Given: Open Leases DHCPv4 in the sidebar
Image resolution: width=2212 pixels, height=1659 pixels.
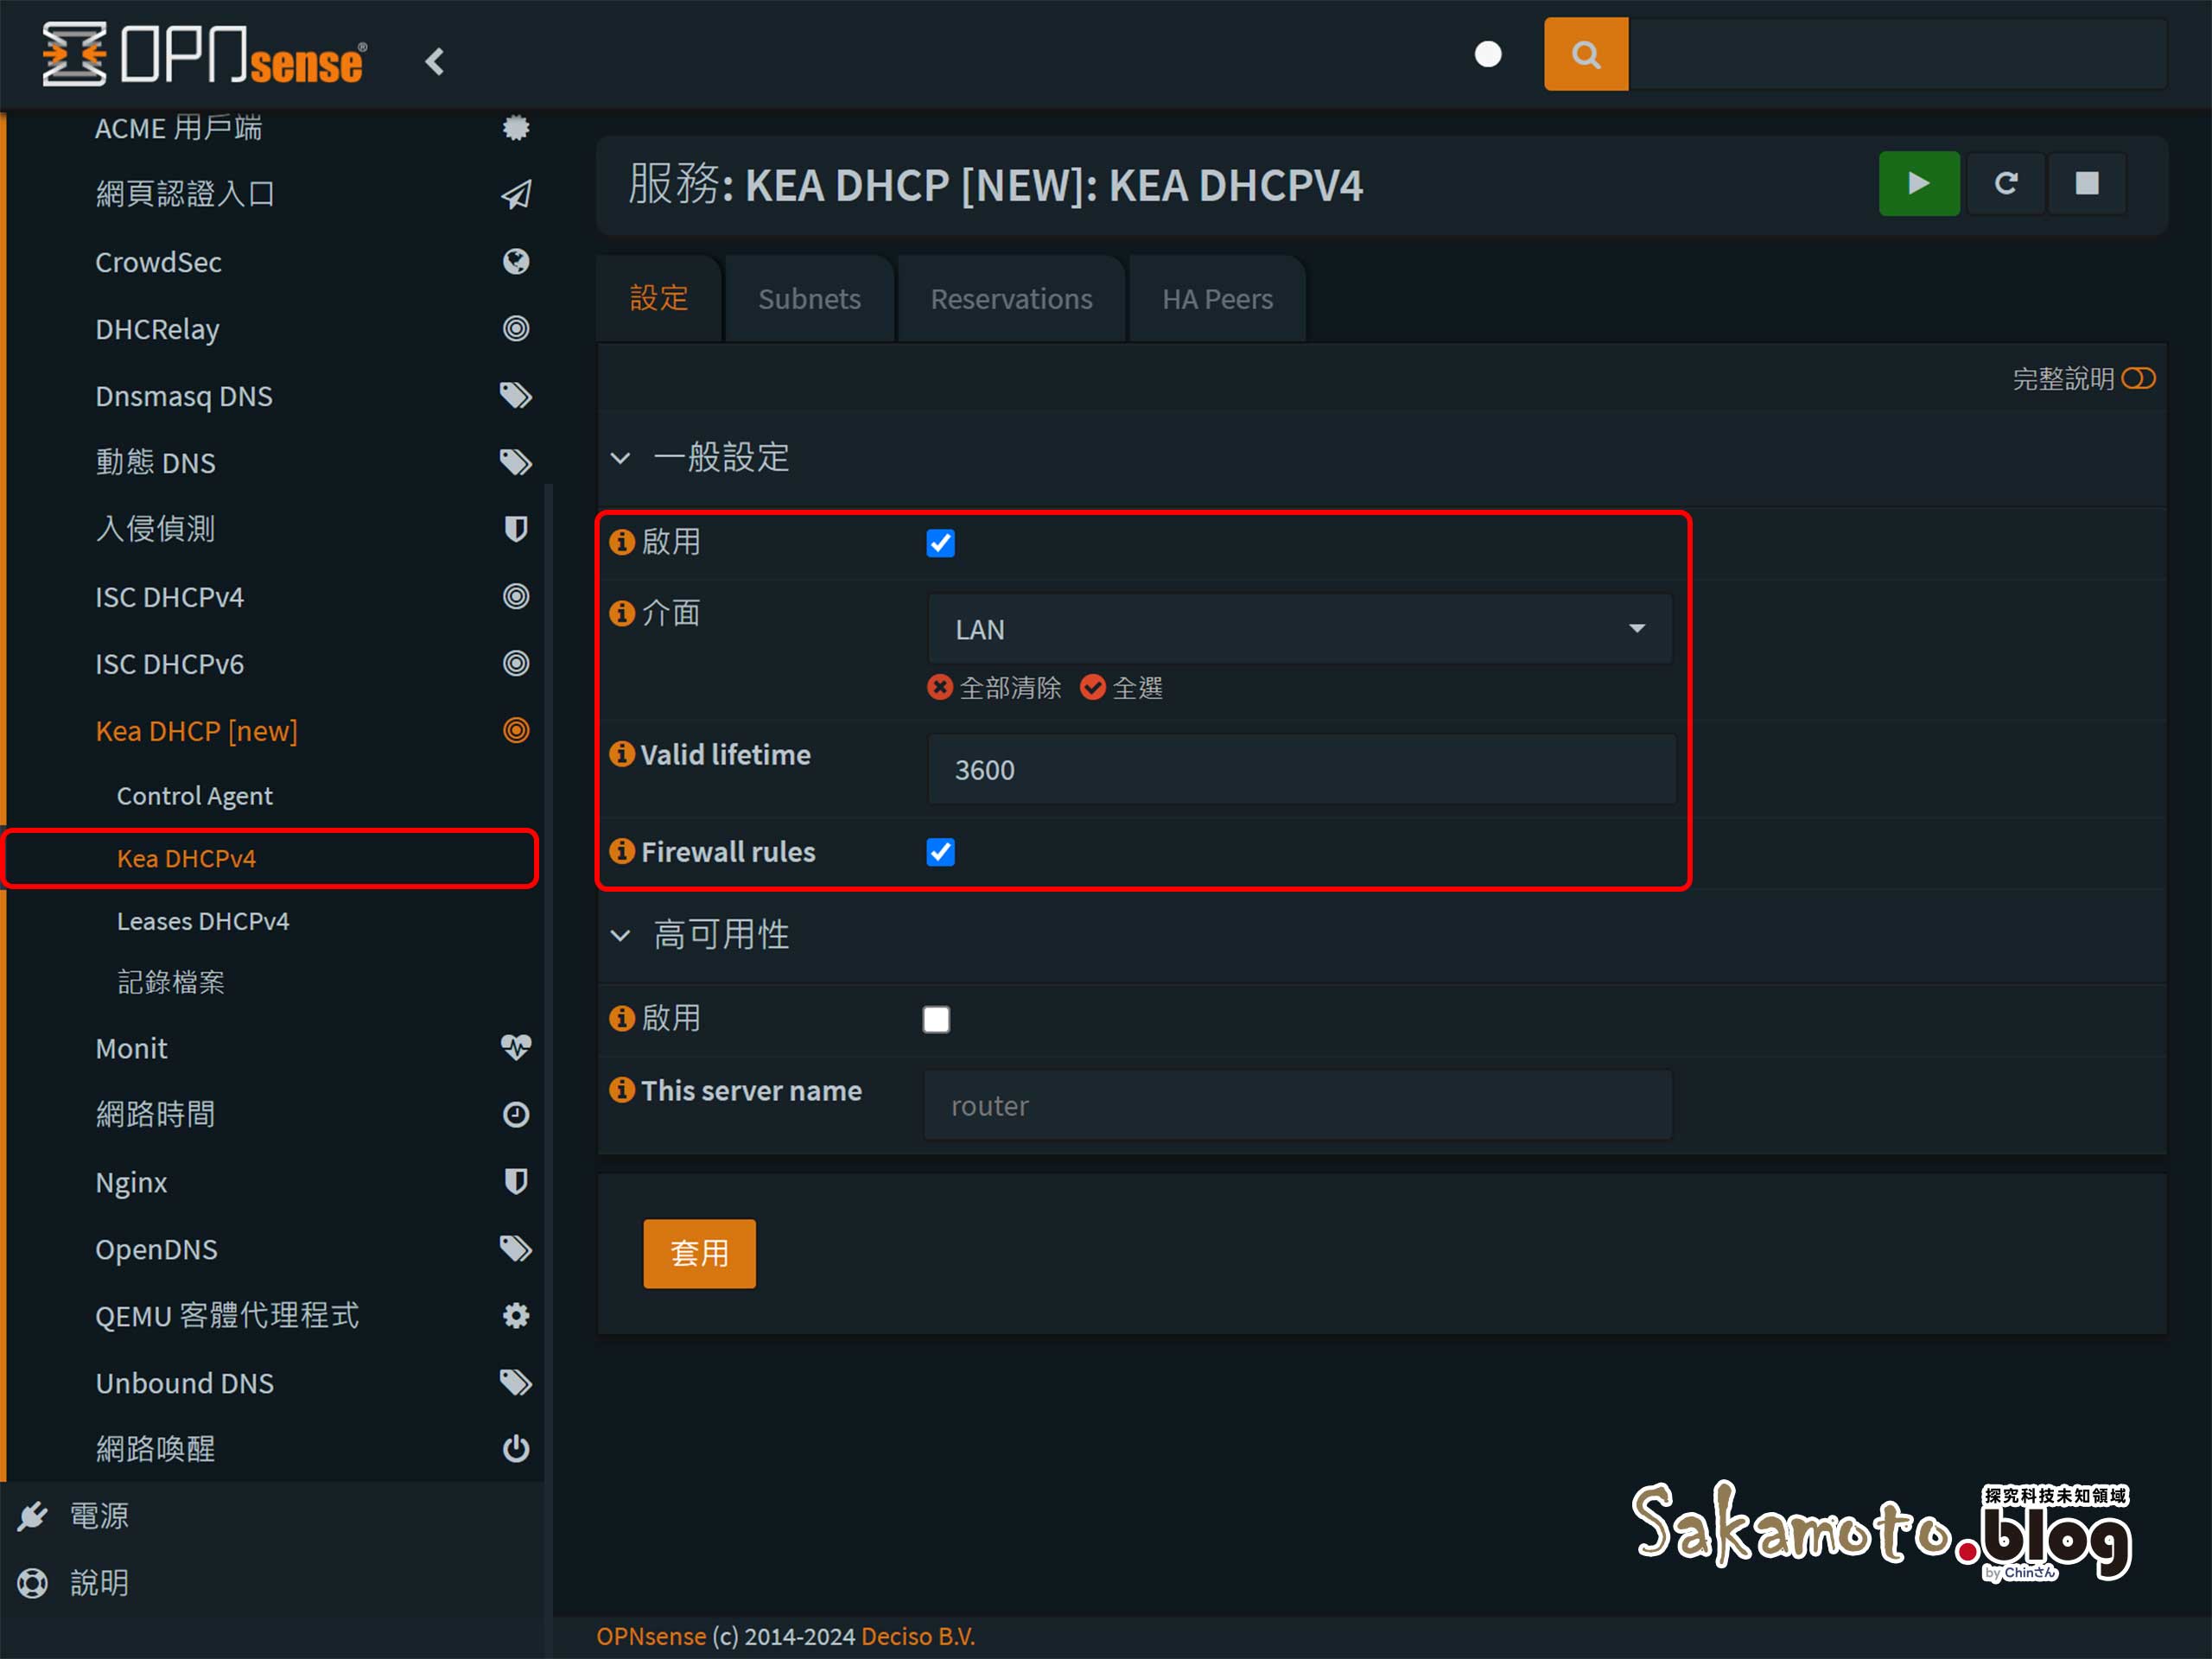Looking at the screenshot, I should [x=203, y=921].
